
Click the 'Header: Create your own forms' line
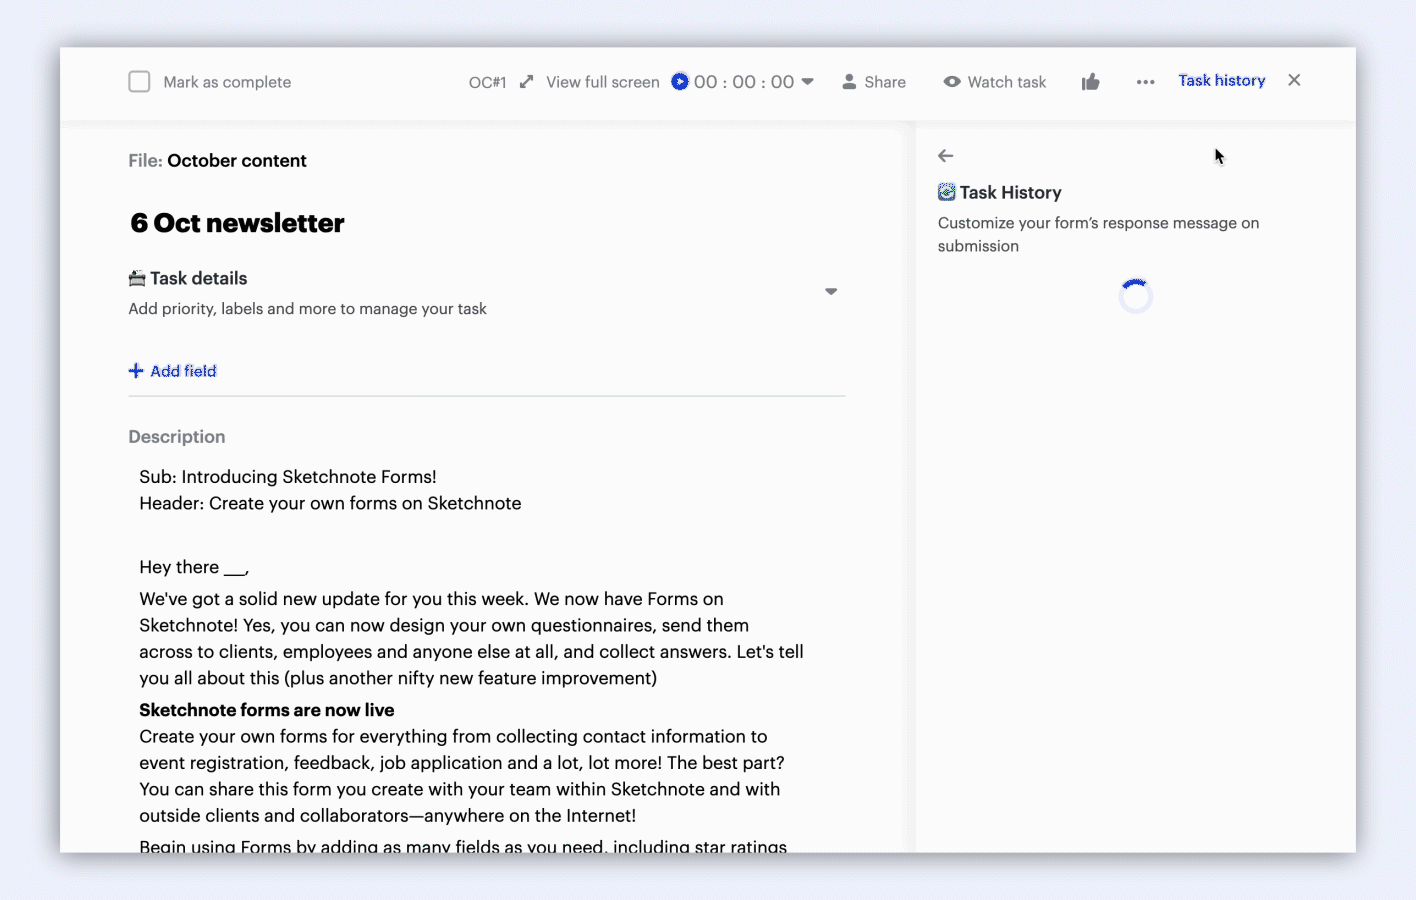click(x=330, y=503)
